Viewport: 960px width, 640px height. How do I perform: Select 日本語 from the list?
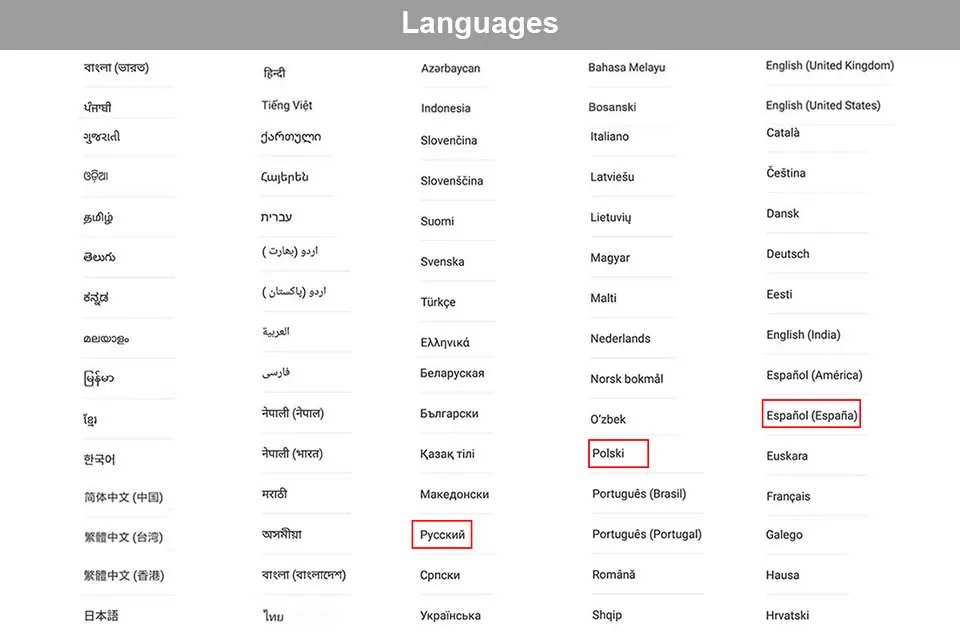(101, 616)
